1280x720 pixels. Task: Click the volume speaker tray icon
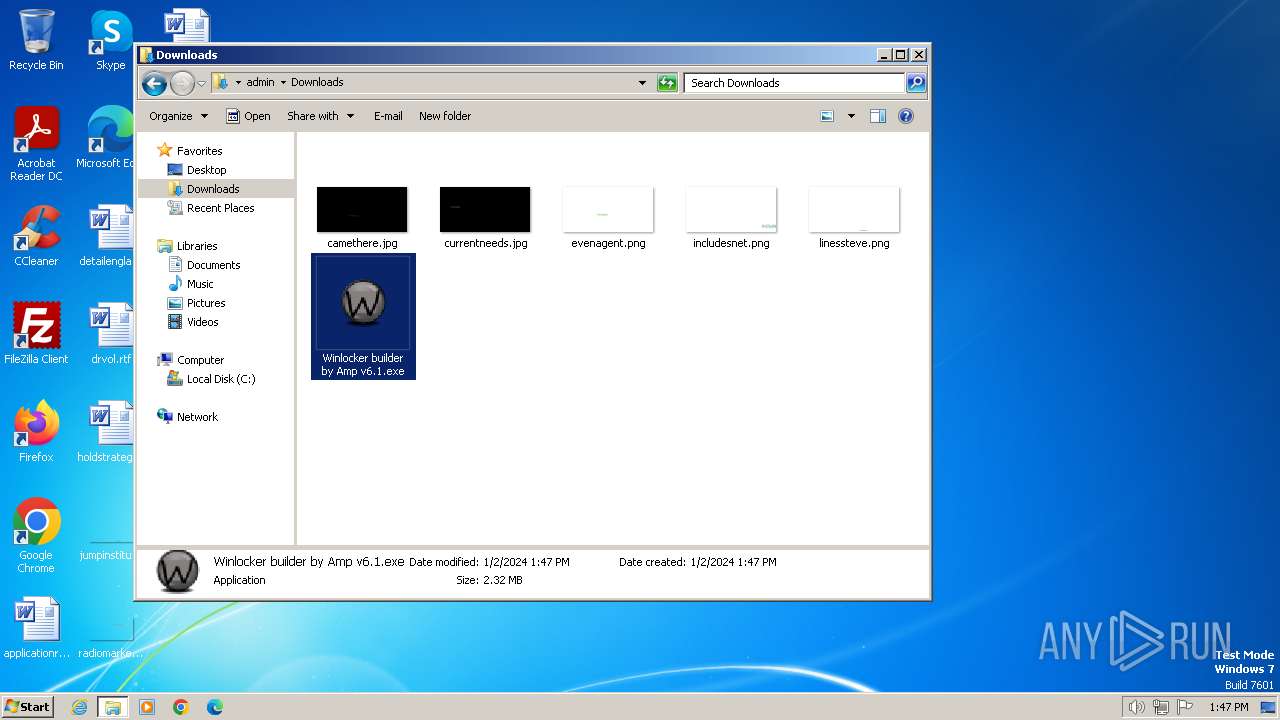(x=1136, y=707)
